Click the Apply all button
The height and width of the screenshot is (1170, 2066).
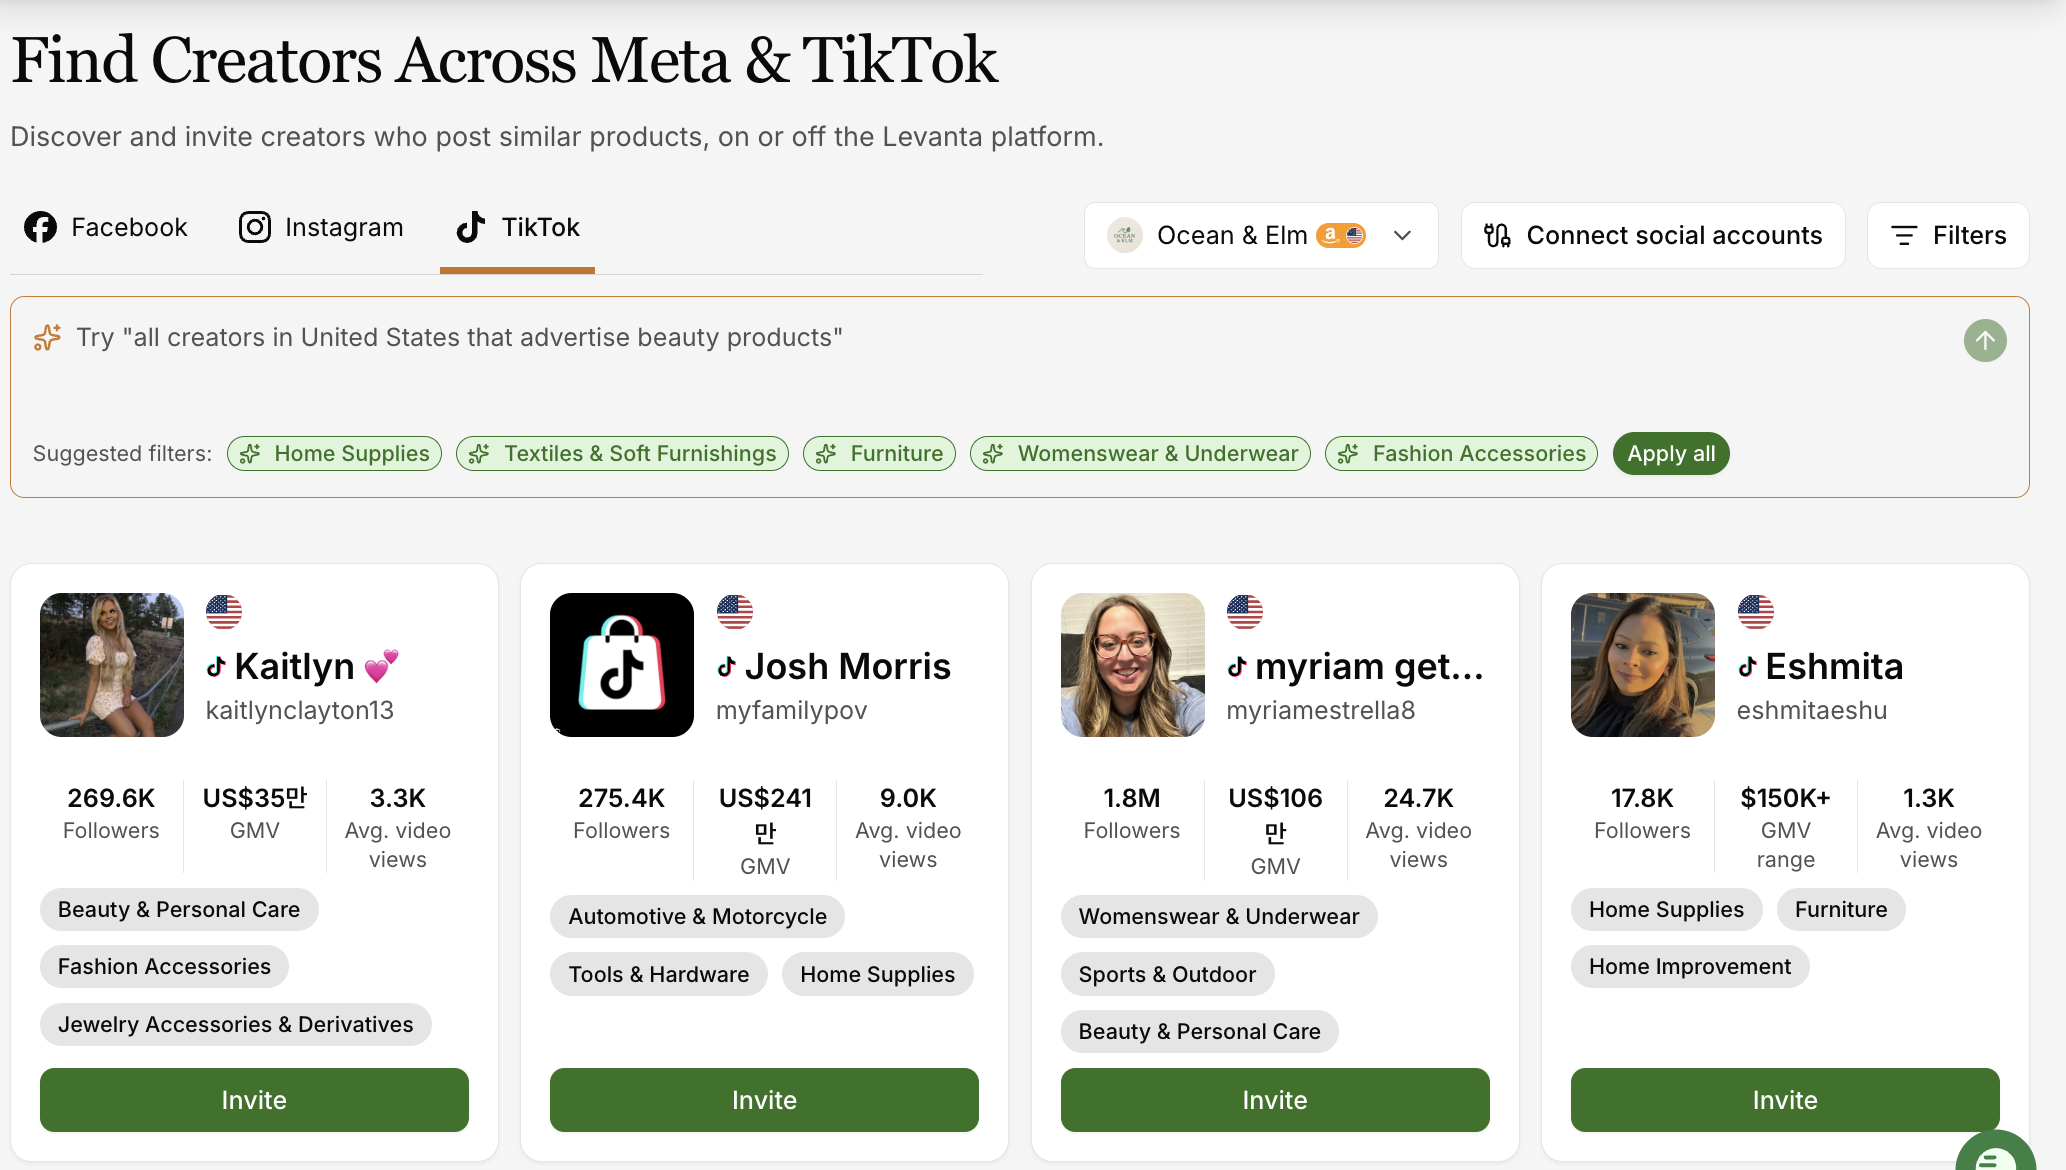pyautogui.click(x=1671, y=453)
